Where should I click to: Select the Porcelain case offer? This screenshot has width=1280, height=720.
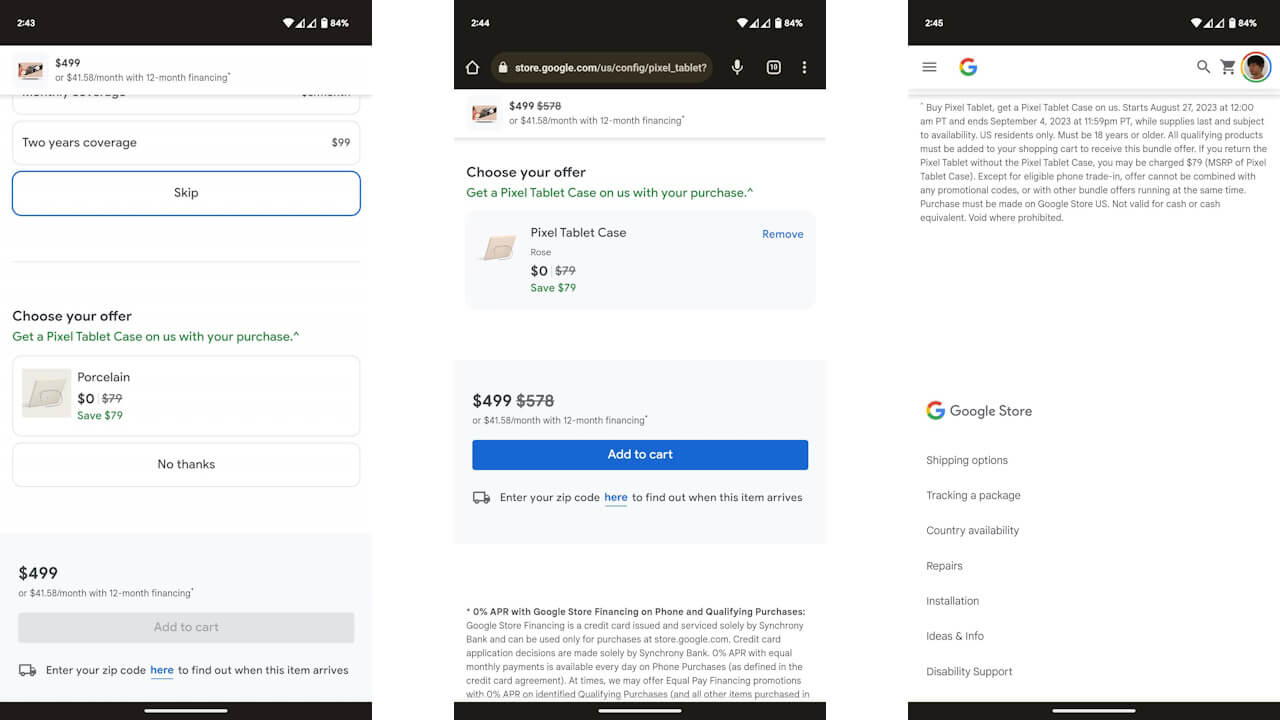pos(186,395)
